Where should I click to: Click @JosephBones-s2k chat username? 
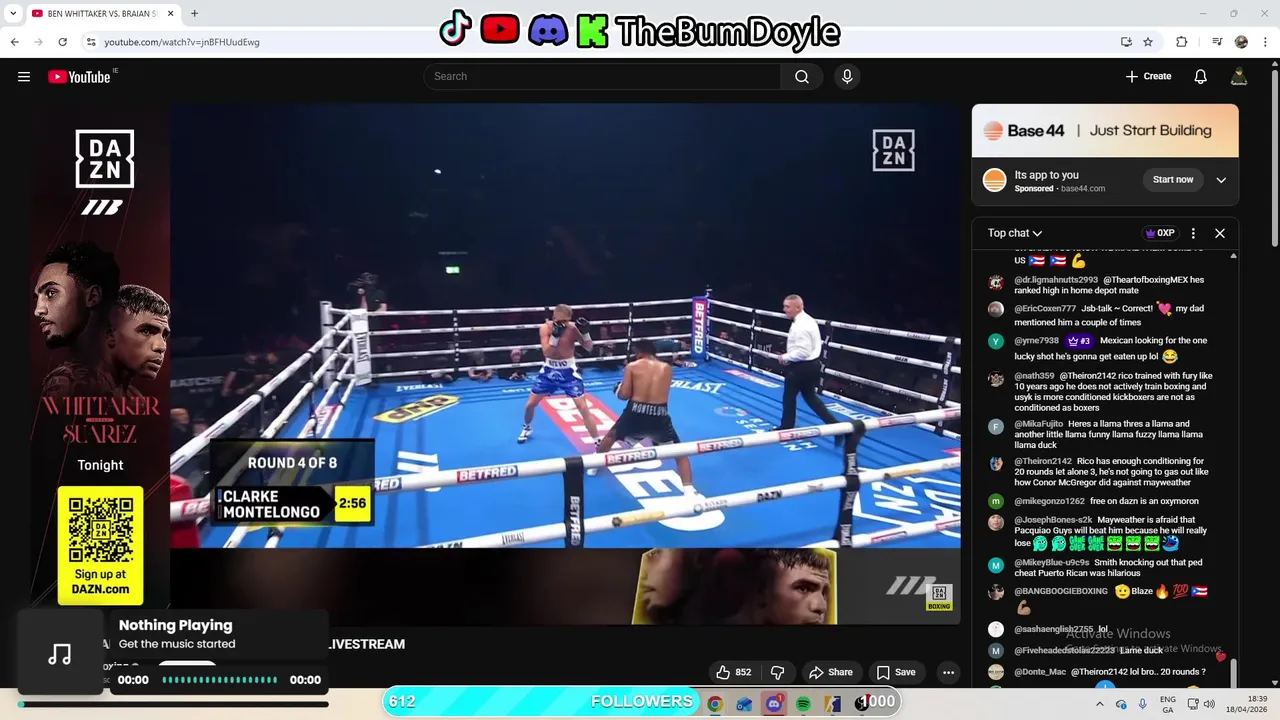tap(1053, 520)
